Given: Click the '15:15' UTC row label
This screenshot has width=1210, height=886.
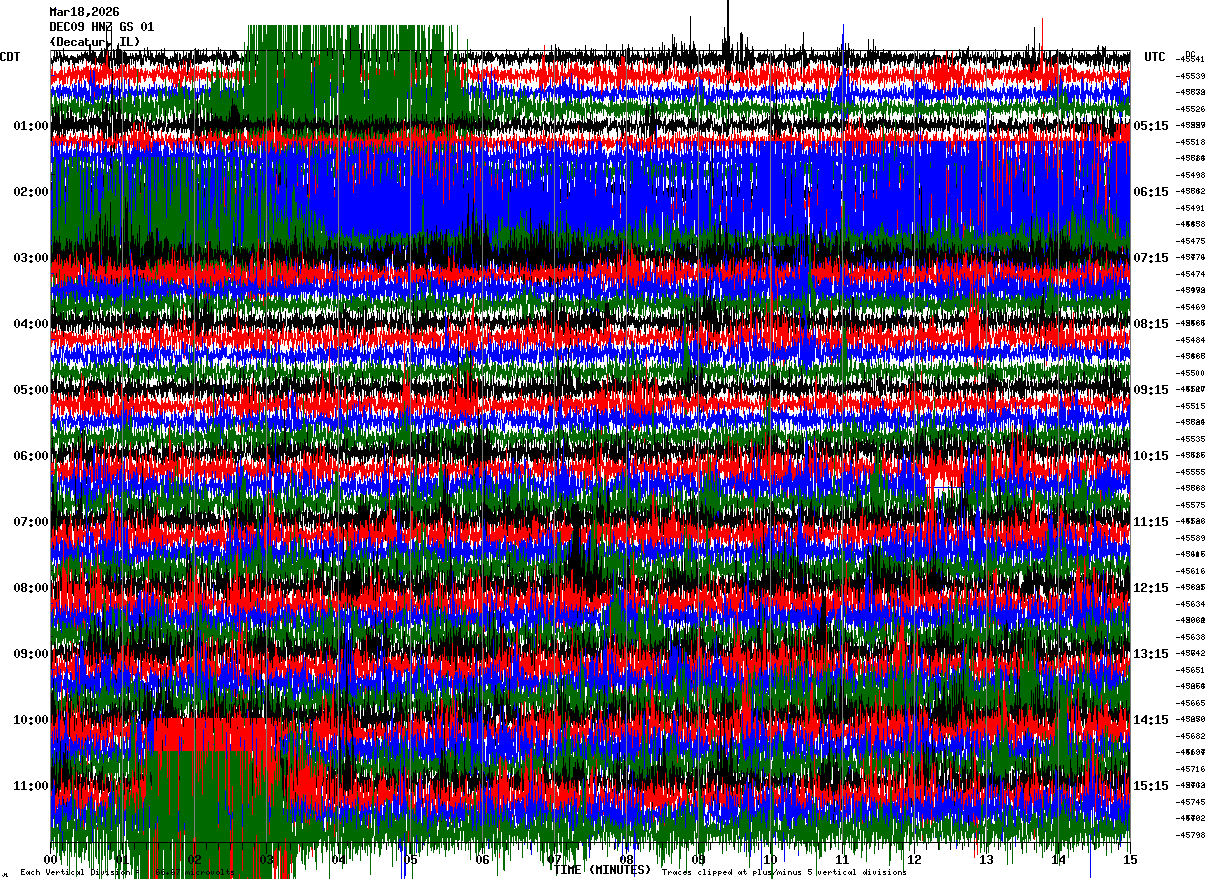Looking at the screenshot, I should click(1151, 786).
